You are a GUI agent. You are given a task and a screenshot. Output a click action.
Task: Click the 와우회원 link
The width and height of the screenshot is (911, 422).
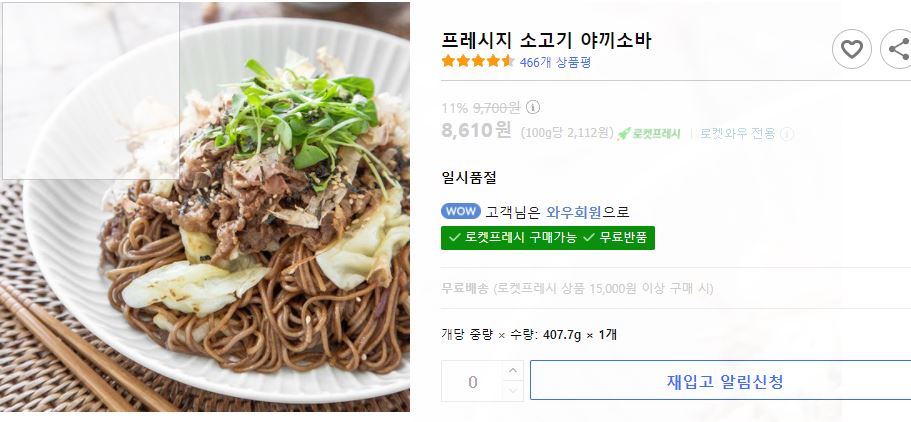tap(574, 212)
